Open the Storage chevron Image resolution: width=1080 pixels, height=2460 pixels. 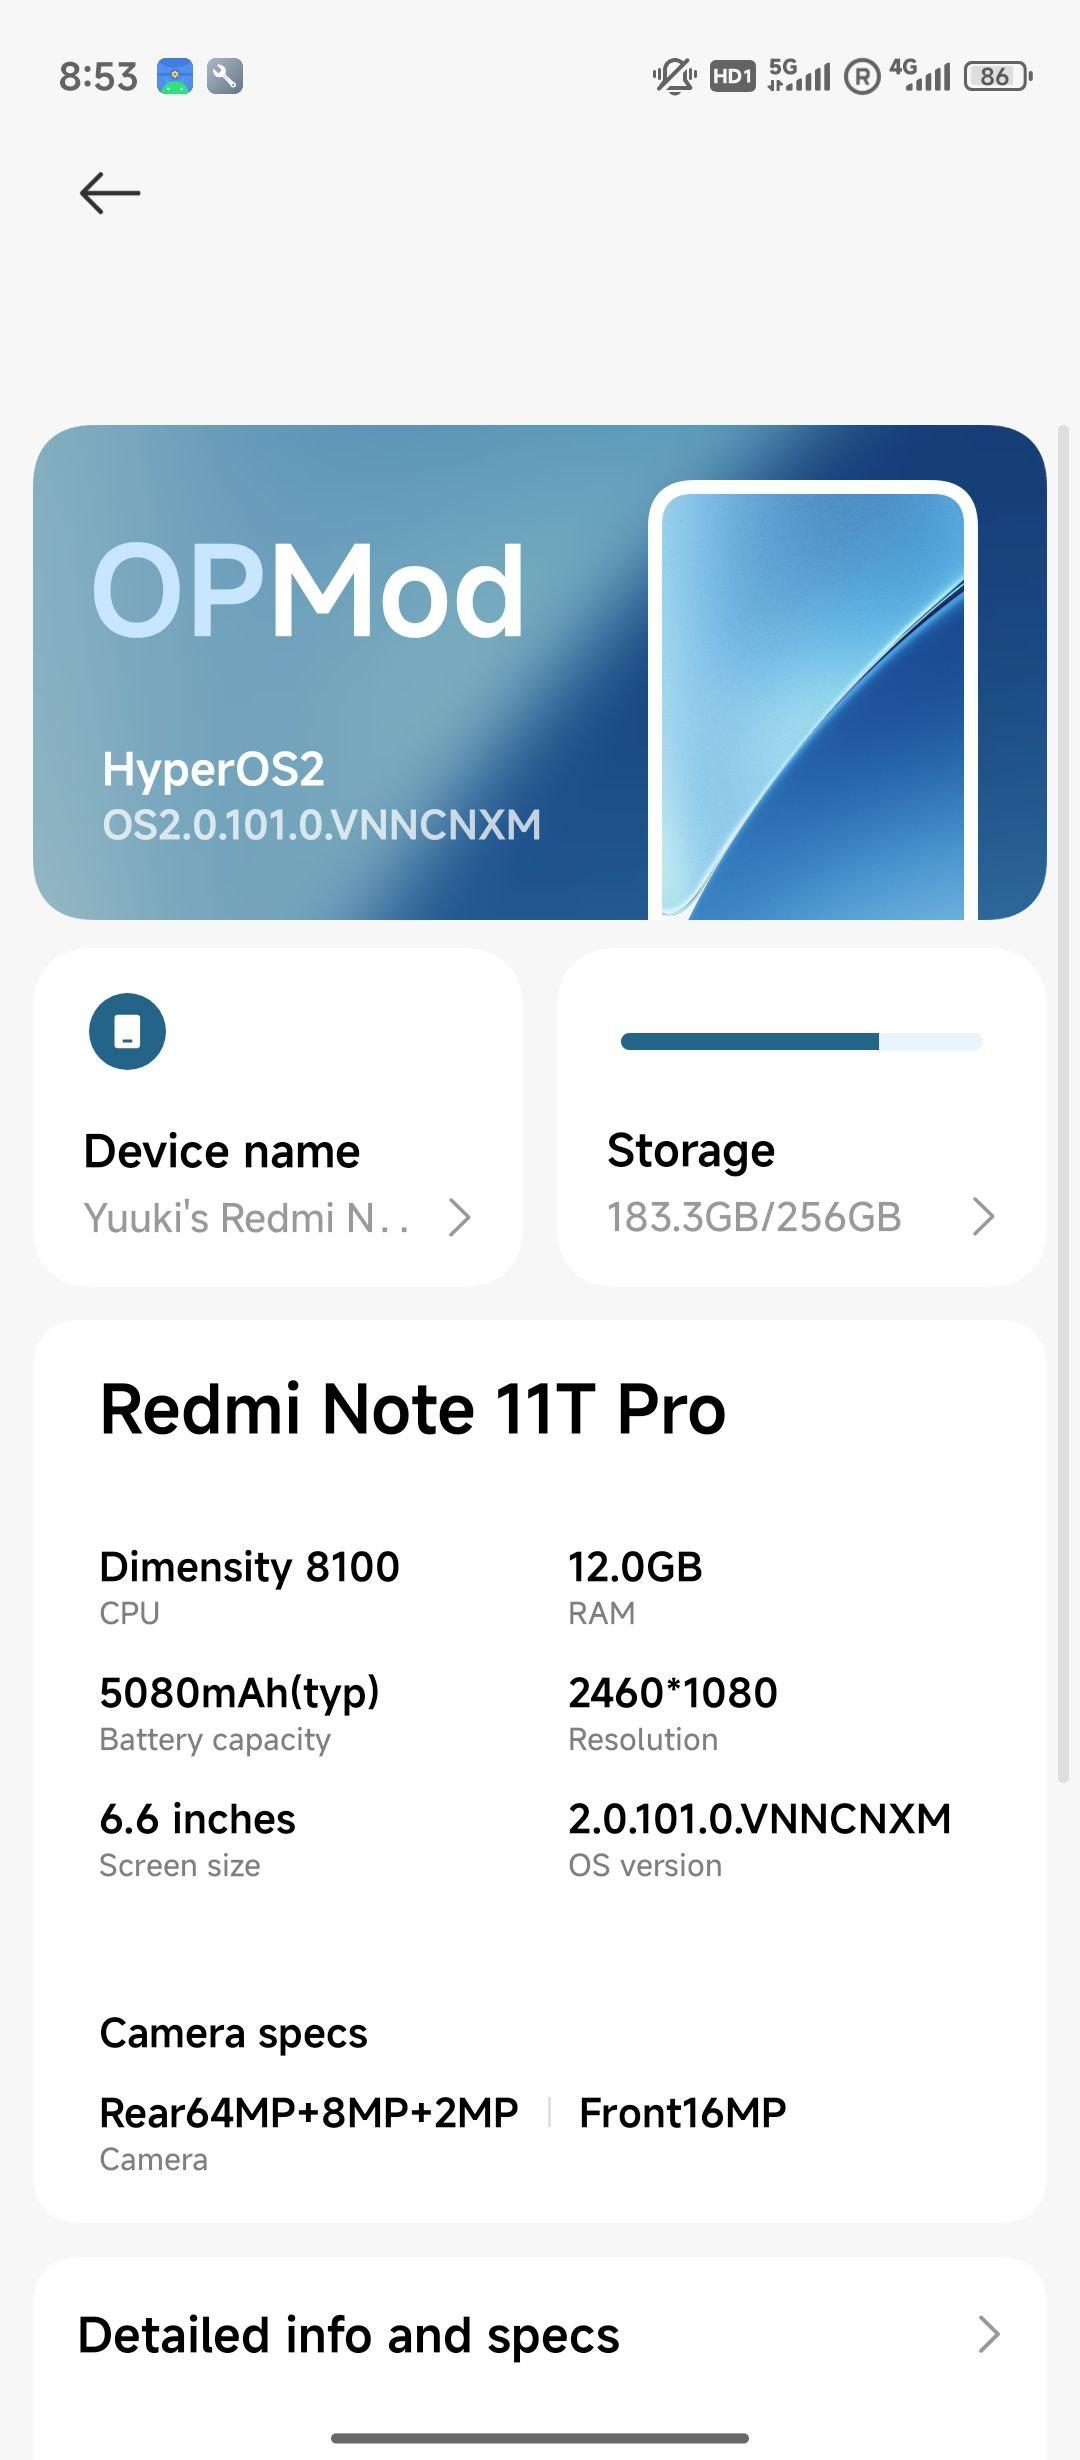983,1217
